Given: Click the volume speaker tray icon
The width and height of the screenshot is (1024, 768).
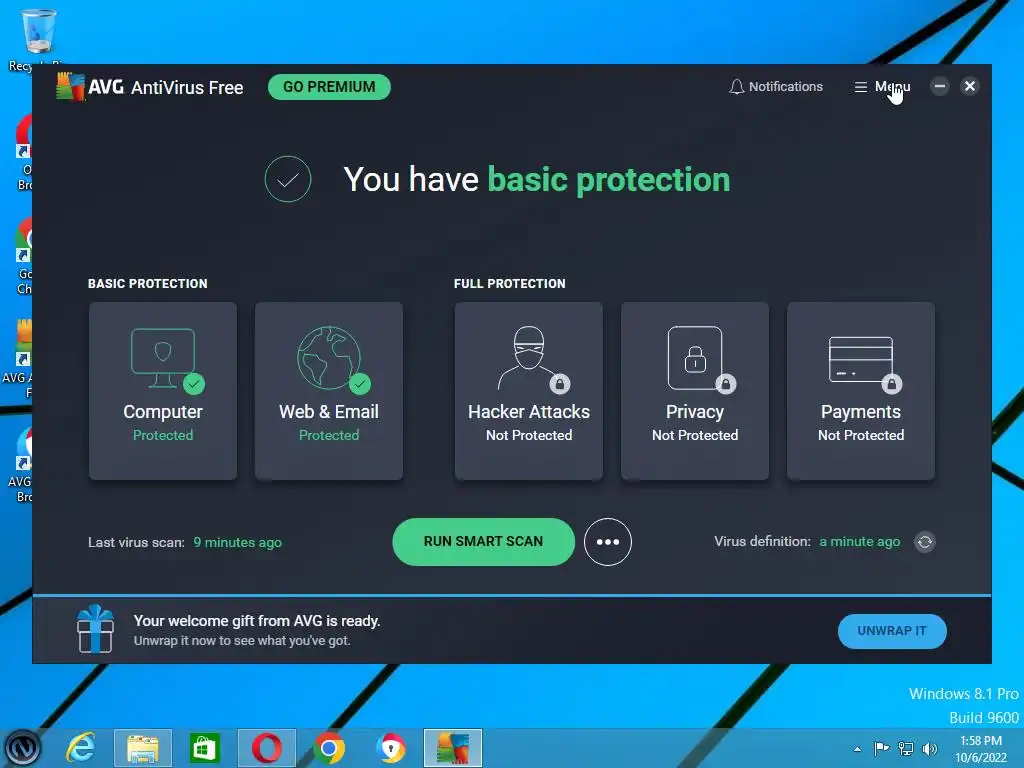Looking at the screenshot, I should click(929, 748).
